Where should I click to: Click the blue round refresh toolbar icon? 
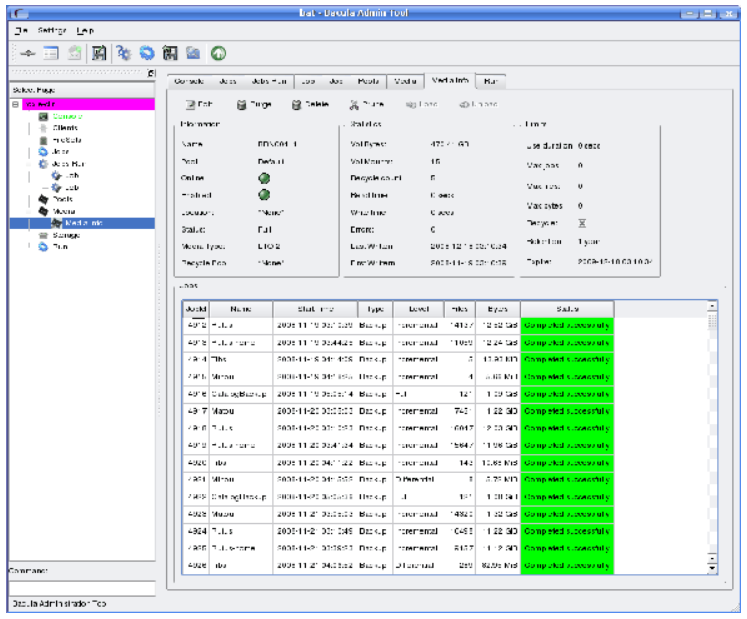click(147, 51)
